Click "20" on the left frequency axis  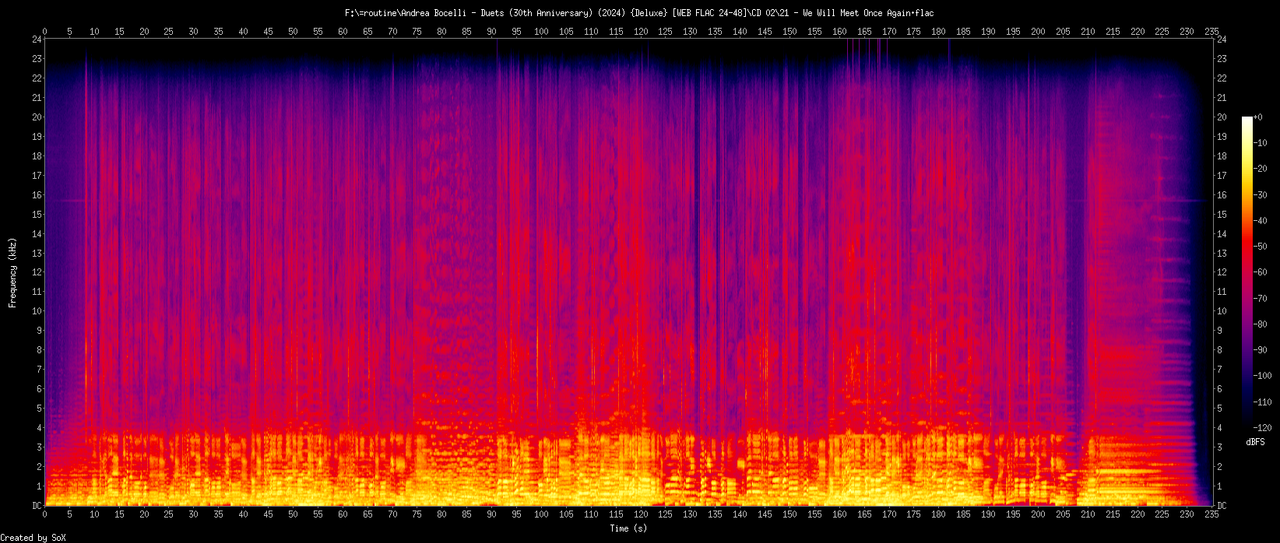[x=37, y=117]
